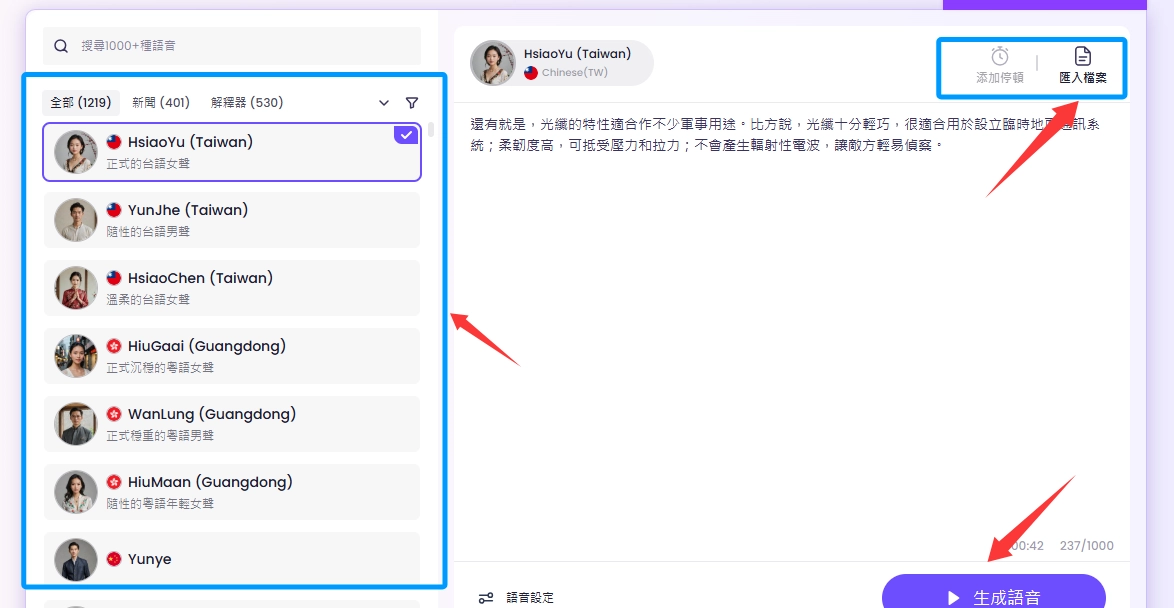Click the Hong Kong flag beside WanLung
This screenshot has height=608, width=1174.
click(114, 414)
